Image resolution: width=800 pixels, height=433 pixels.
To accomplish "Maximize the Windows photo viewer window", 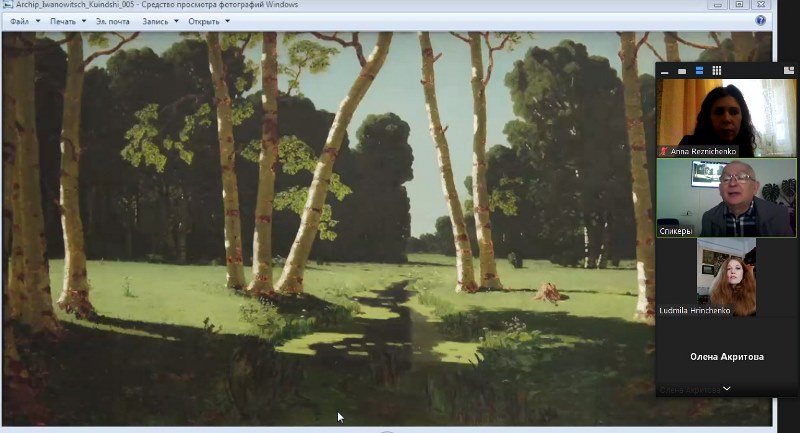I will pyautogui.click(x=740, y=5).
